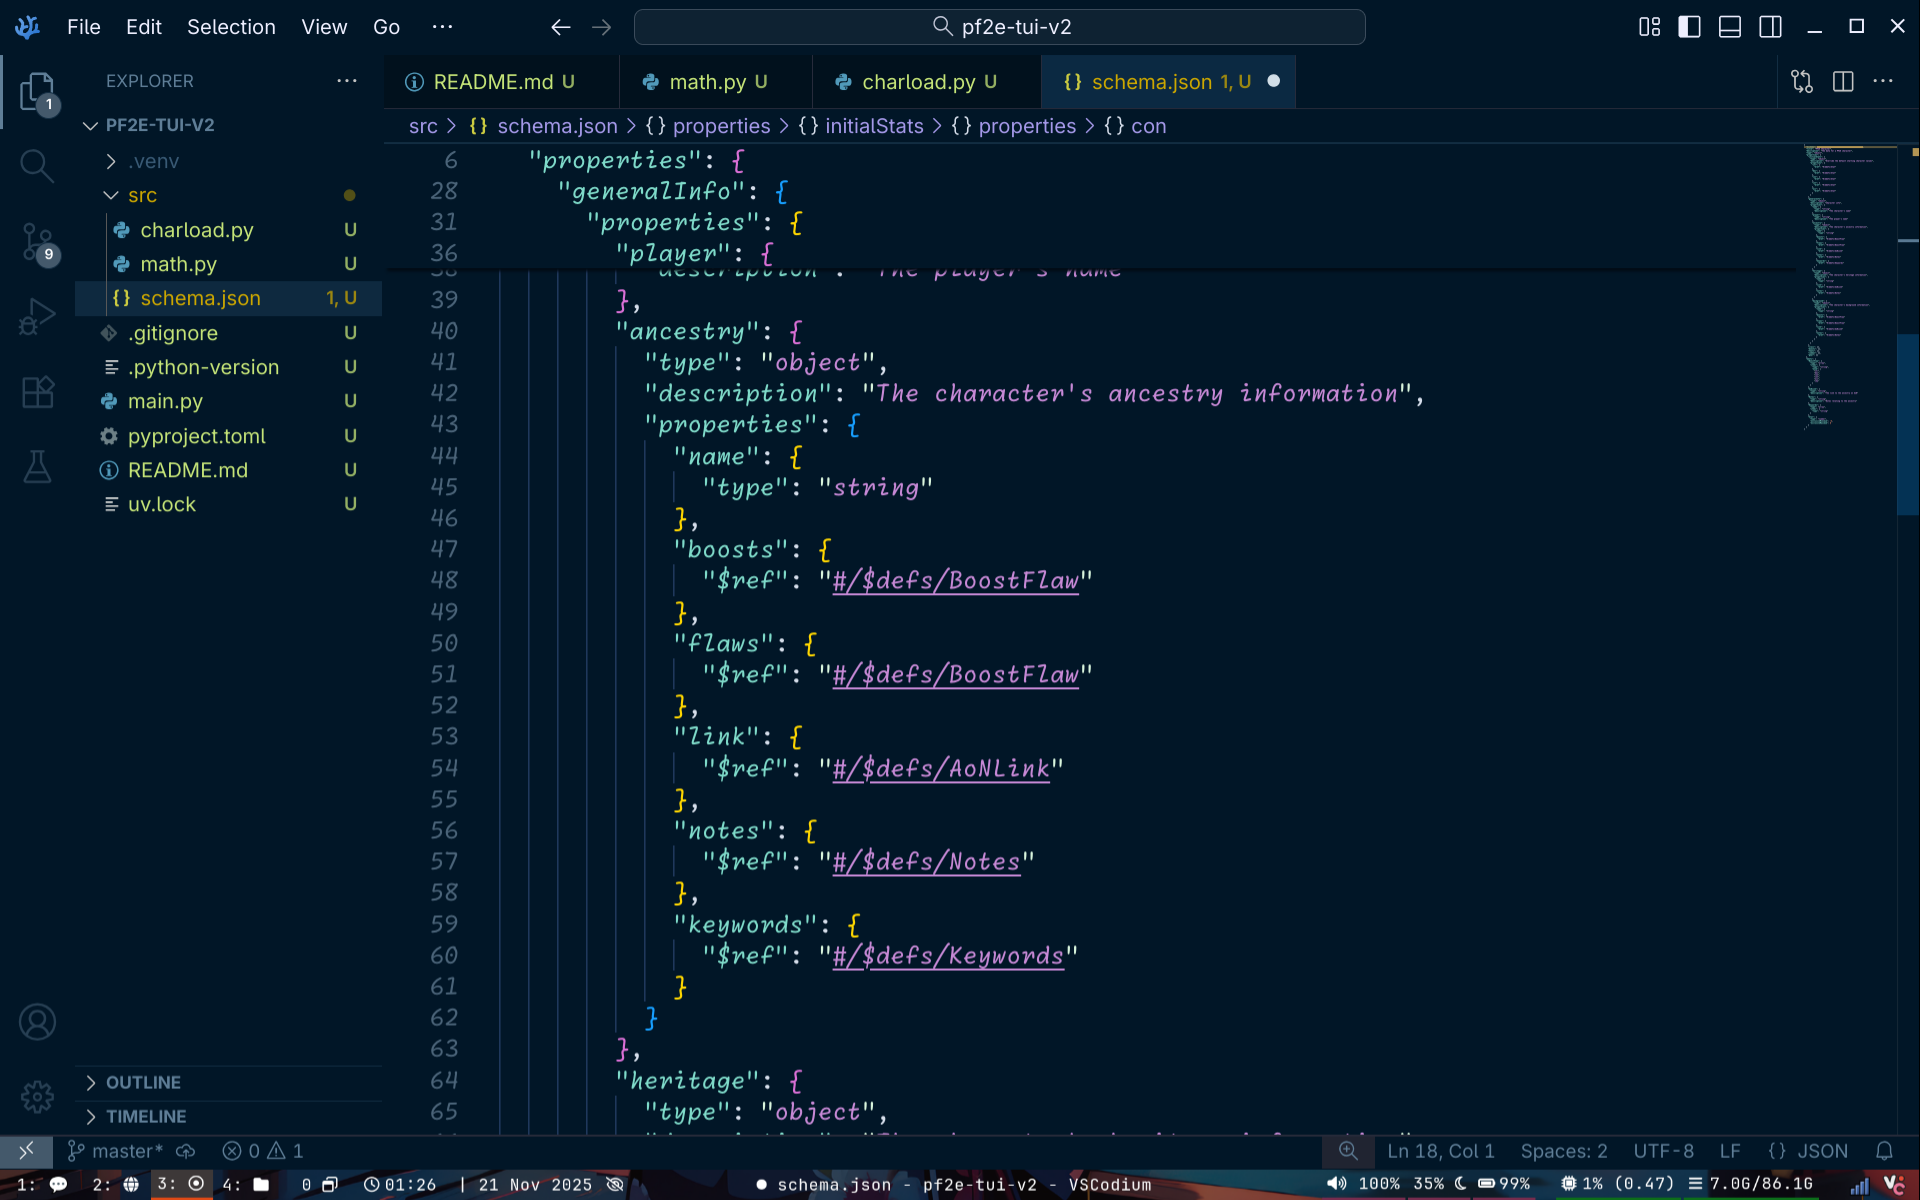Open Run and Debug view
The height and width of the screenshot is (1200, 1920).
(37, 317)
